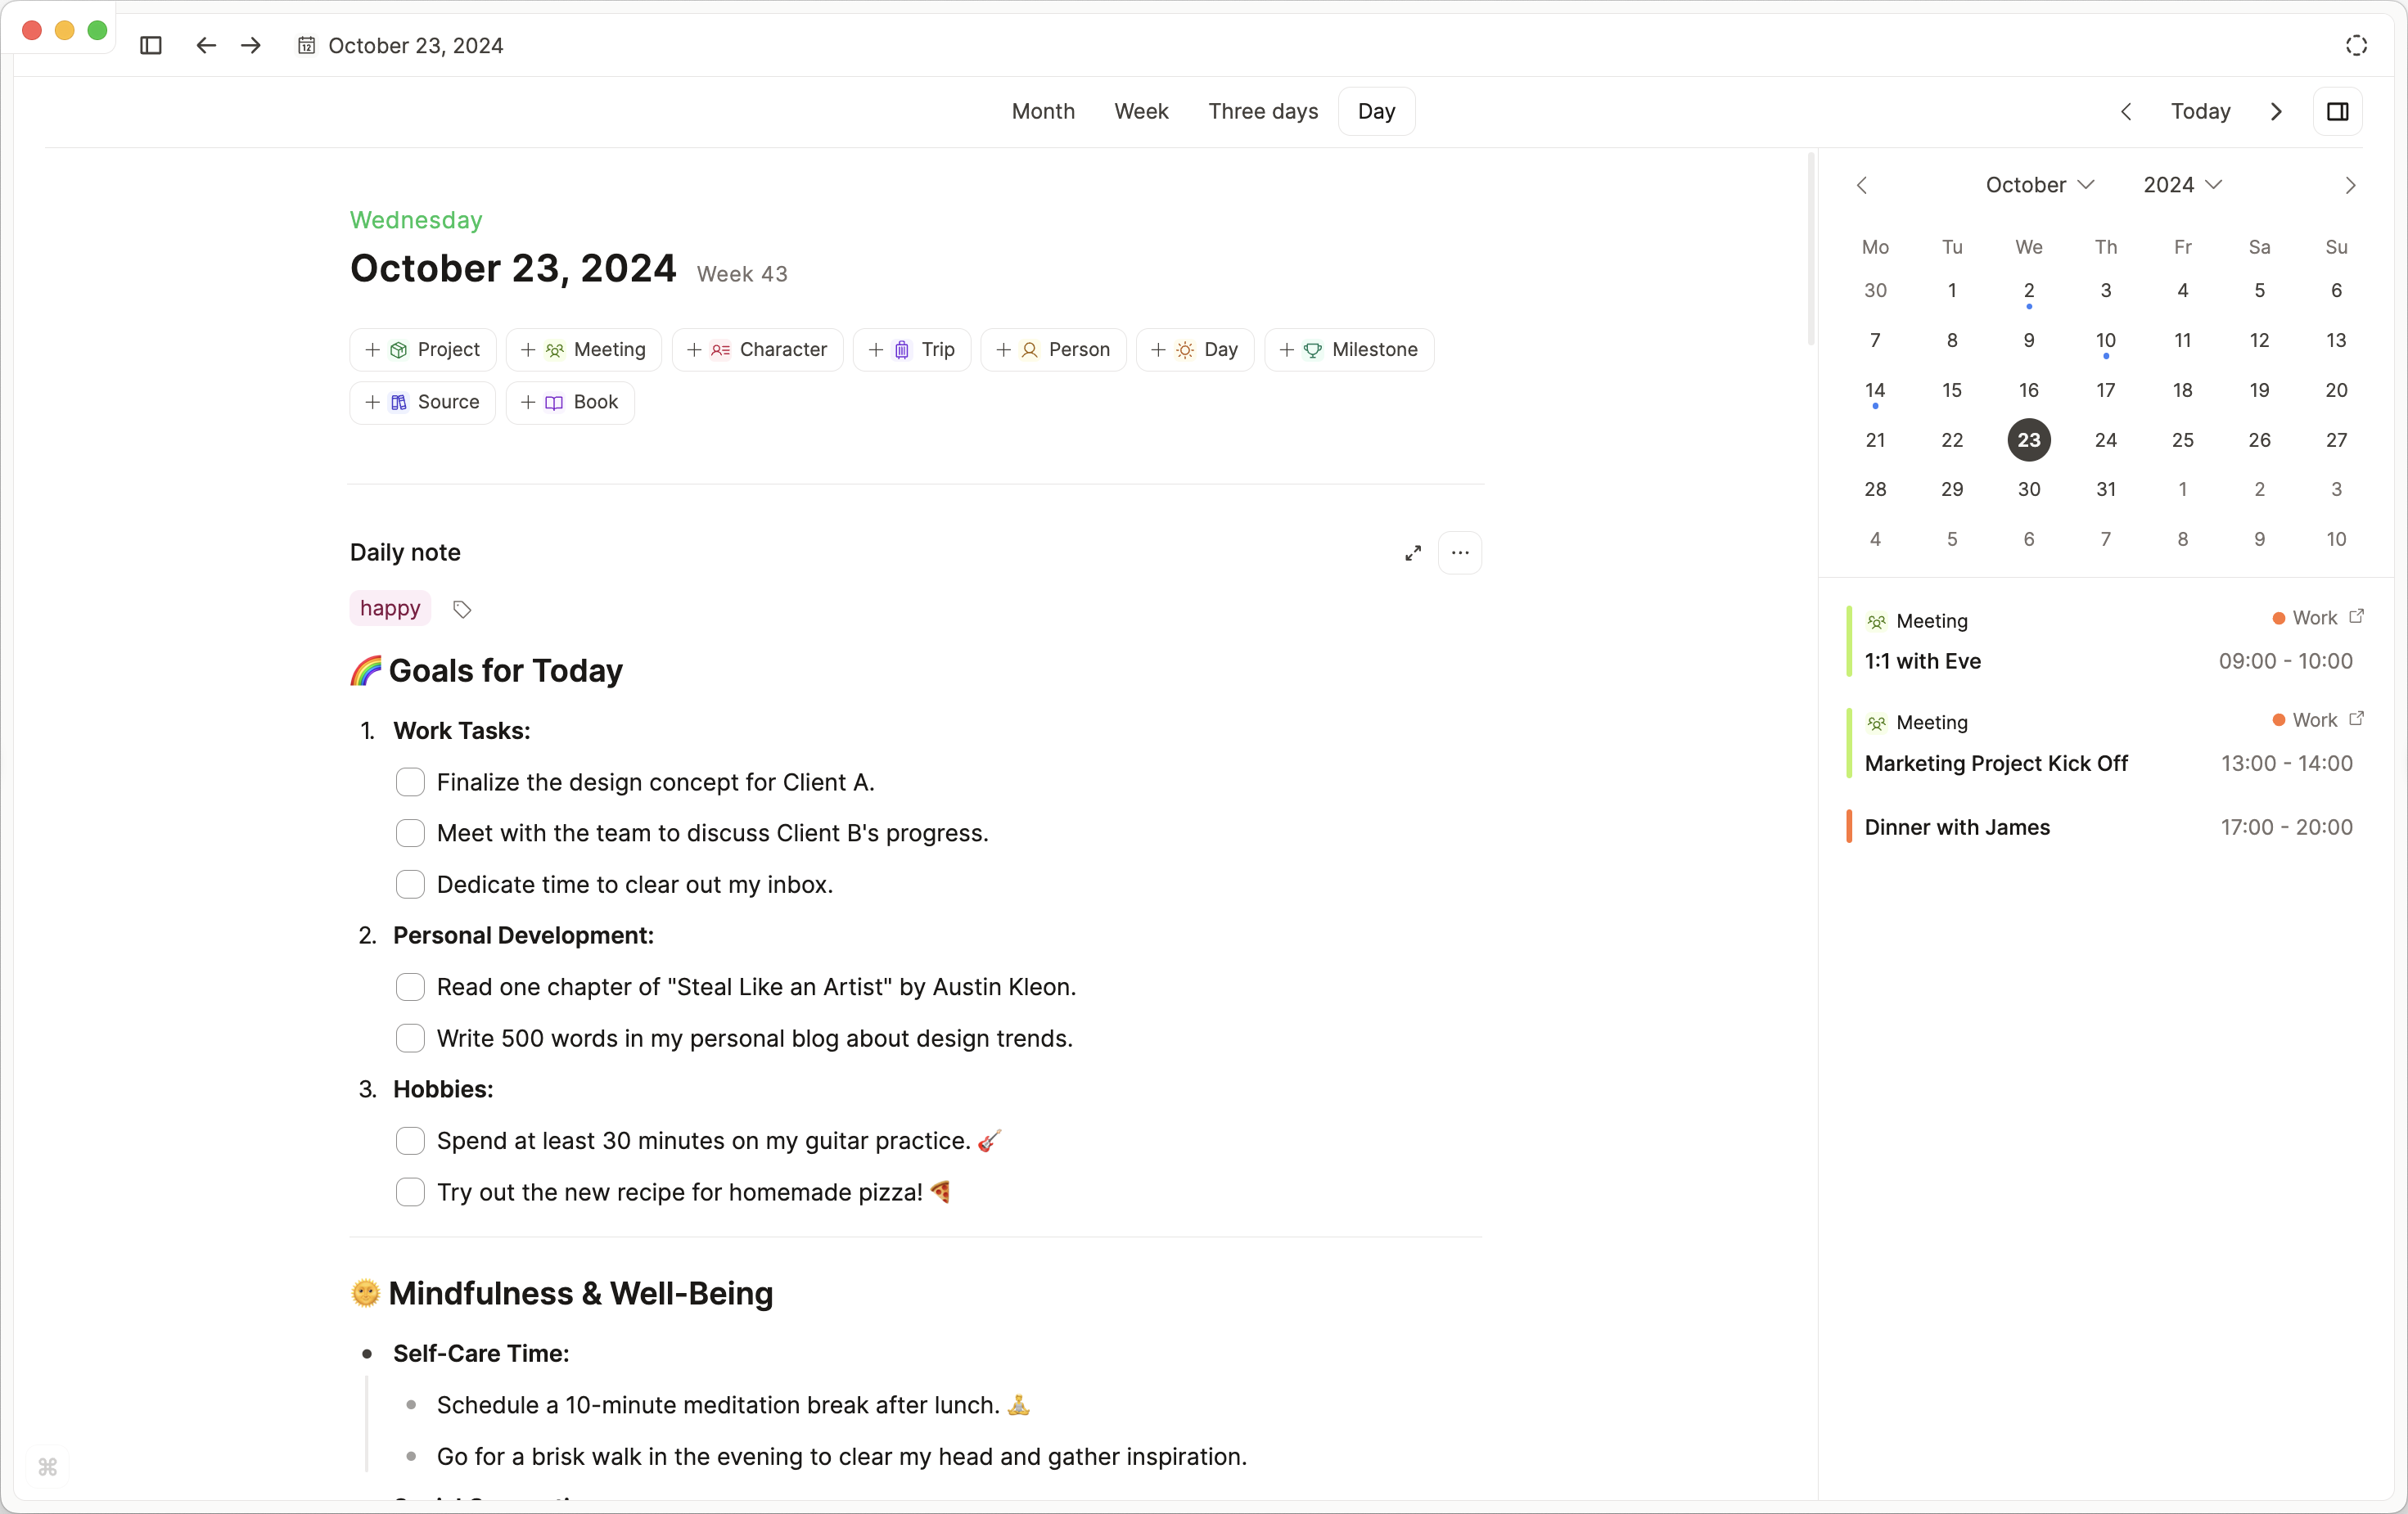Open the 2024 year dropdown
The image size is (2408, 1514).
[2182, 185]
